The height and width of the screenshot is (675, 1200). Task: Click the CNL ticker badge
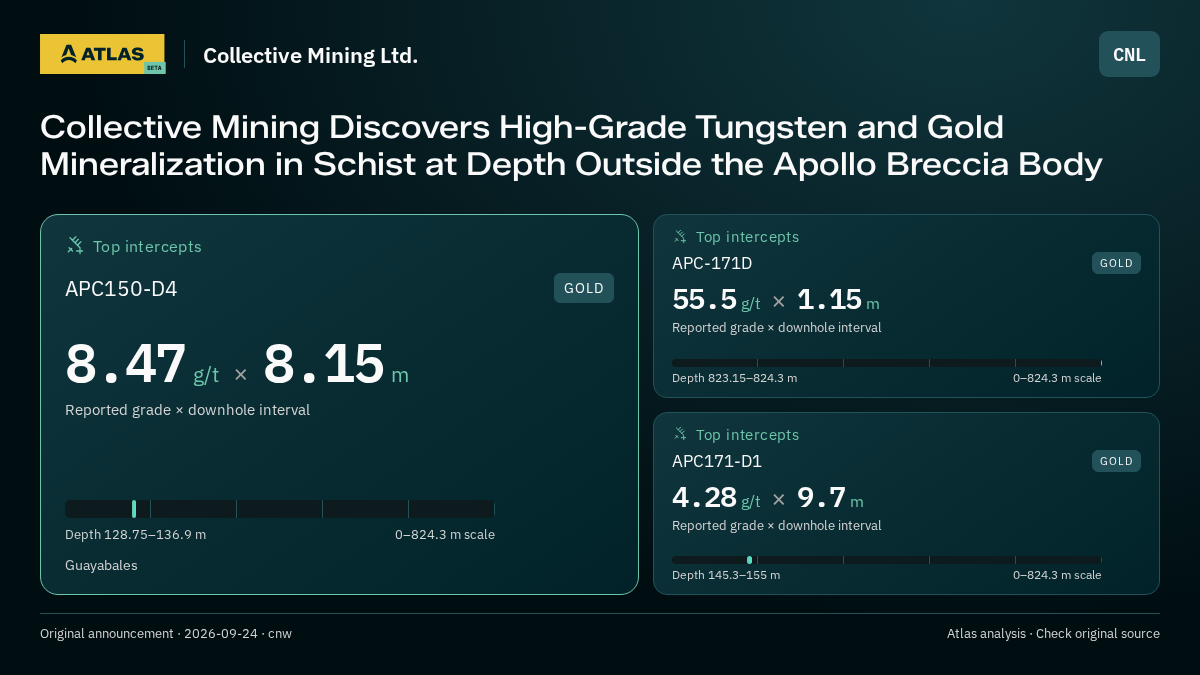1129,54
